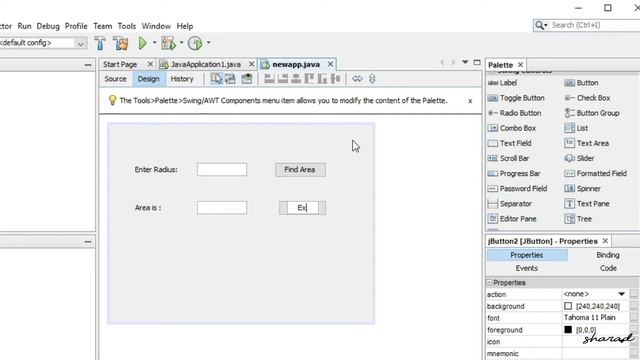Click the Build Project hammer icon

100,43
